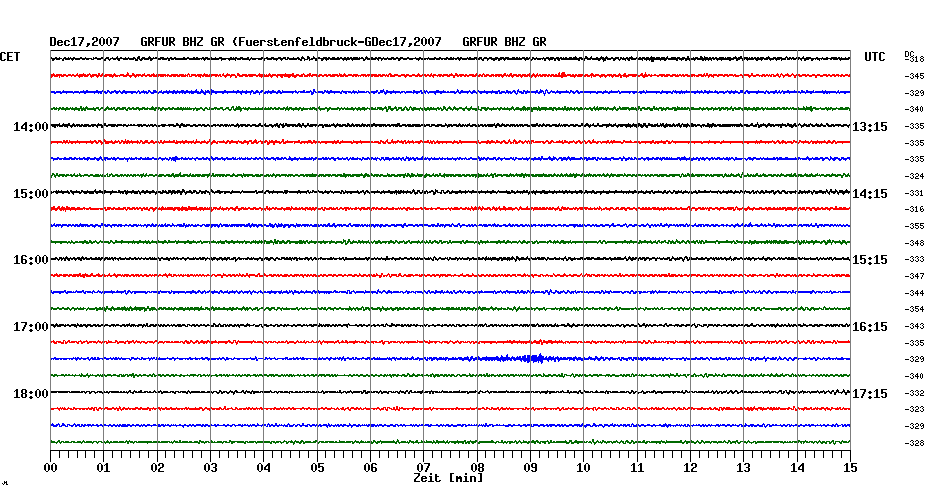Select the 14:00 CET time label

(x=31, y=127)
